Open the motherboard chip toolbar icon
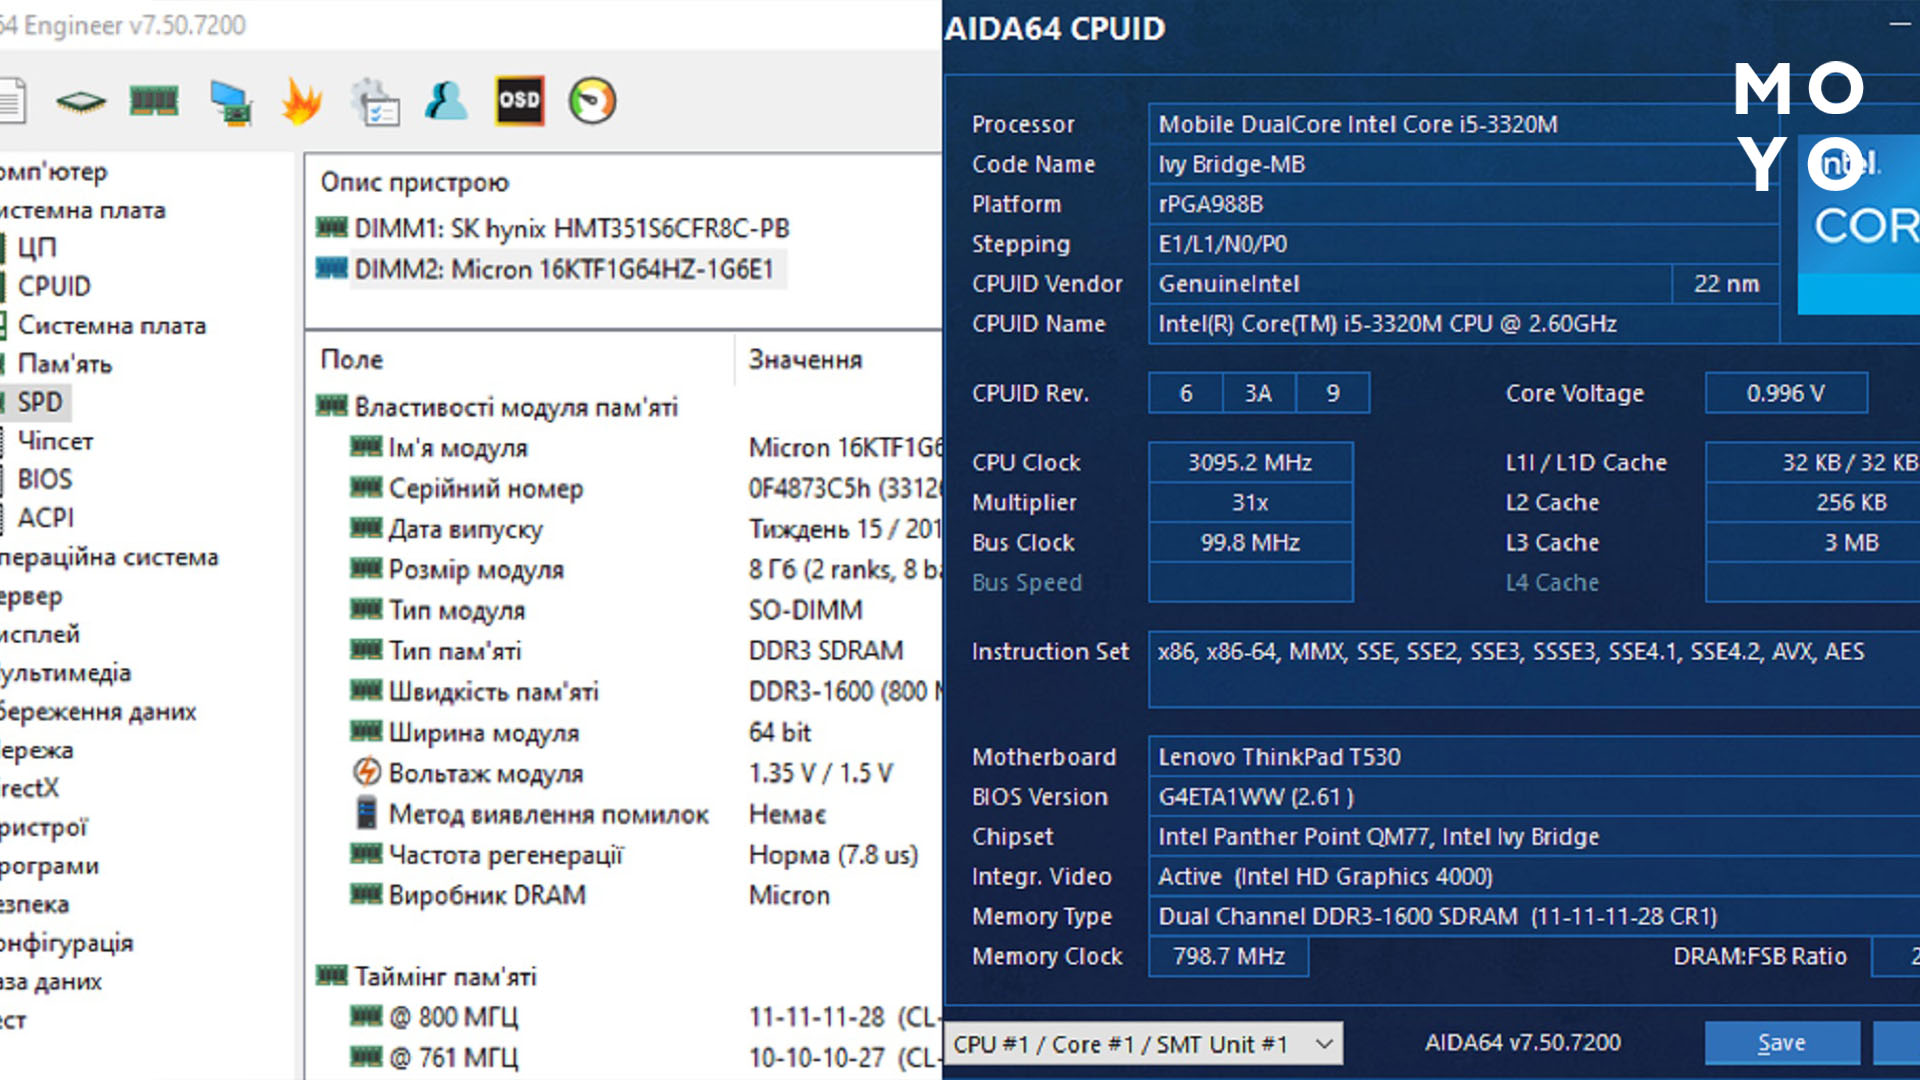Viewport: 1920px width, 1080px height. [x=81, y=101]
